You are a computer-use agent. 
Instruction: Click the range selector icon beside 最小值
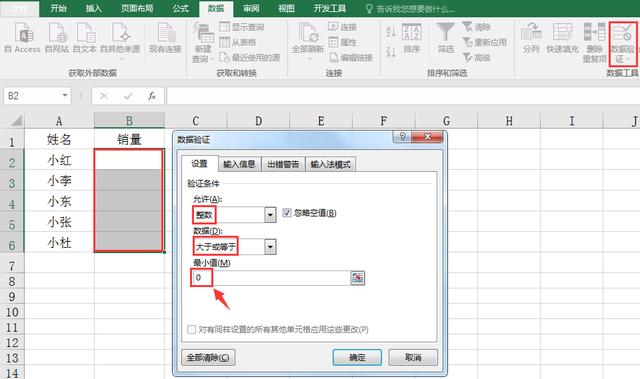[x=358, y=278]
